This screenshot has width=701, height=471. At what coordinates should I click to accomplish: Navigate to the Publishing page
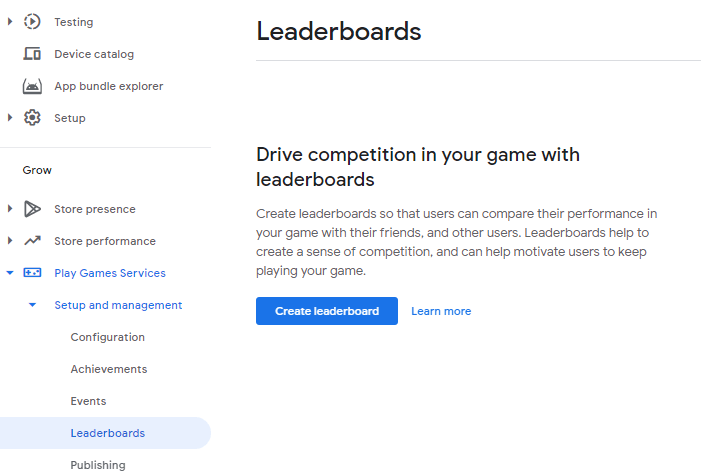[98, 464]
